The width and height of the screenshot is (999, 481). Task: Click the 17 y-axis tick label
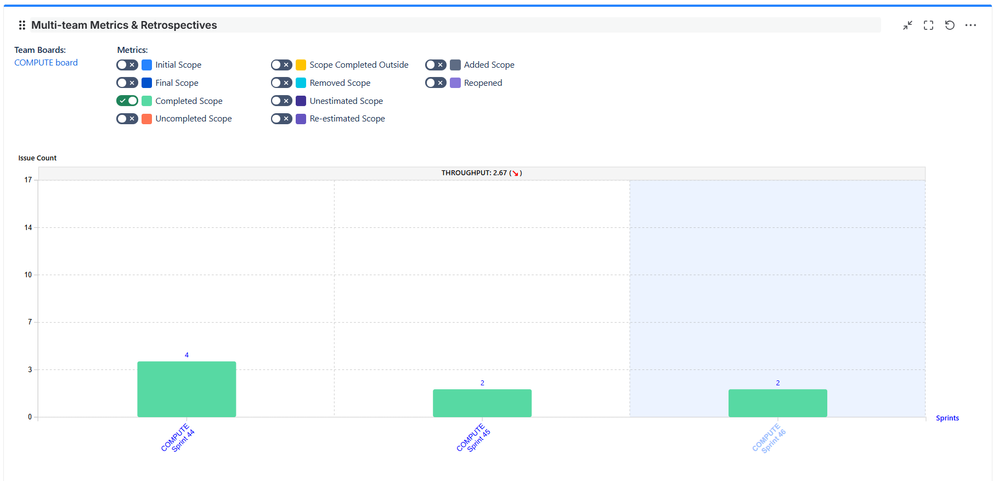tap(29, 180)
